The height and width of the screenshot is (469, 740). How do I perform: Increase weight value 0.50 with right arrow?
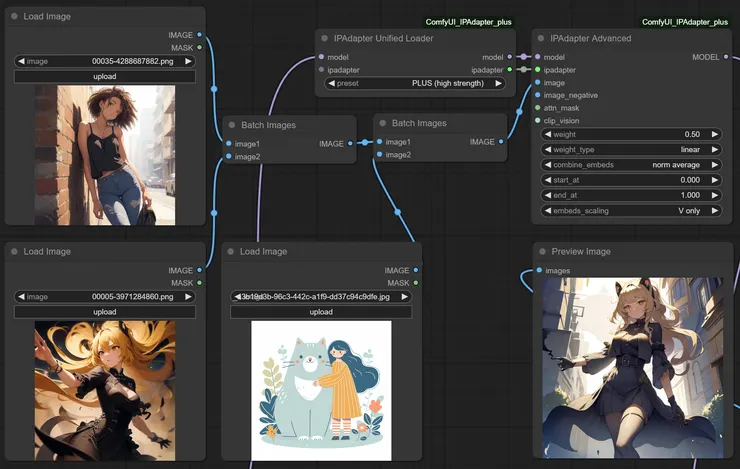(x=715, y=134)
